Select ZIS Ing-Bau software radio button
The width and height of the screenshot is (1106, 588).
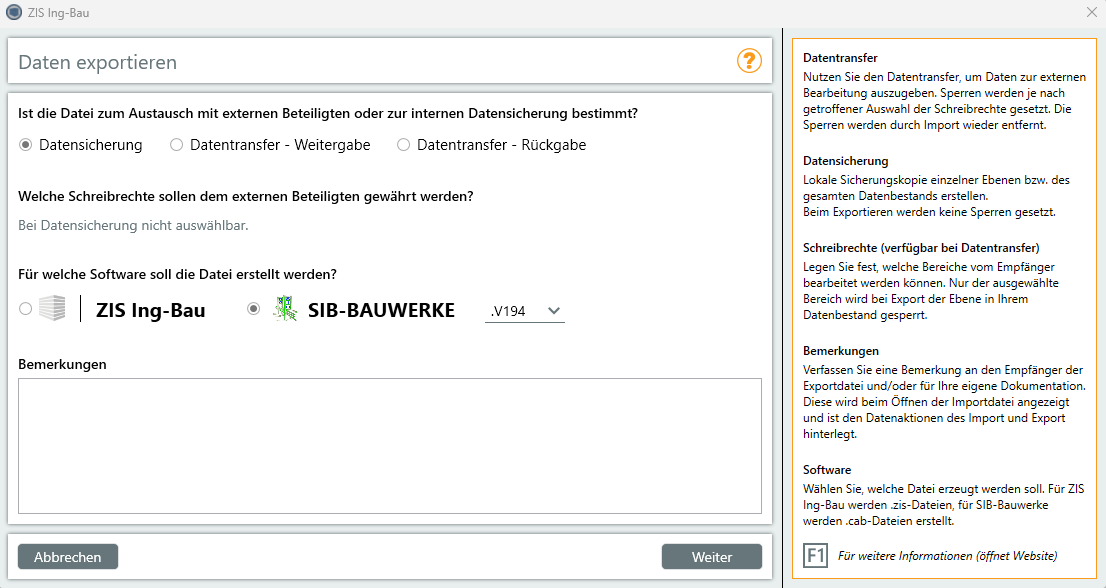(25, 309)
